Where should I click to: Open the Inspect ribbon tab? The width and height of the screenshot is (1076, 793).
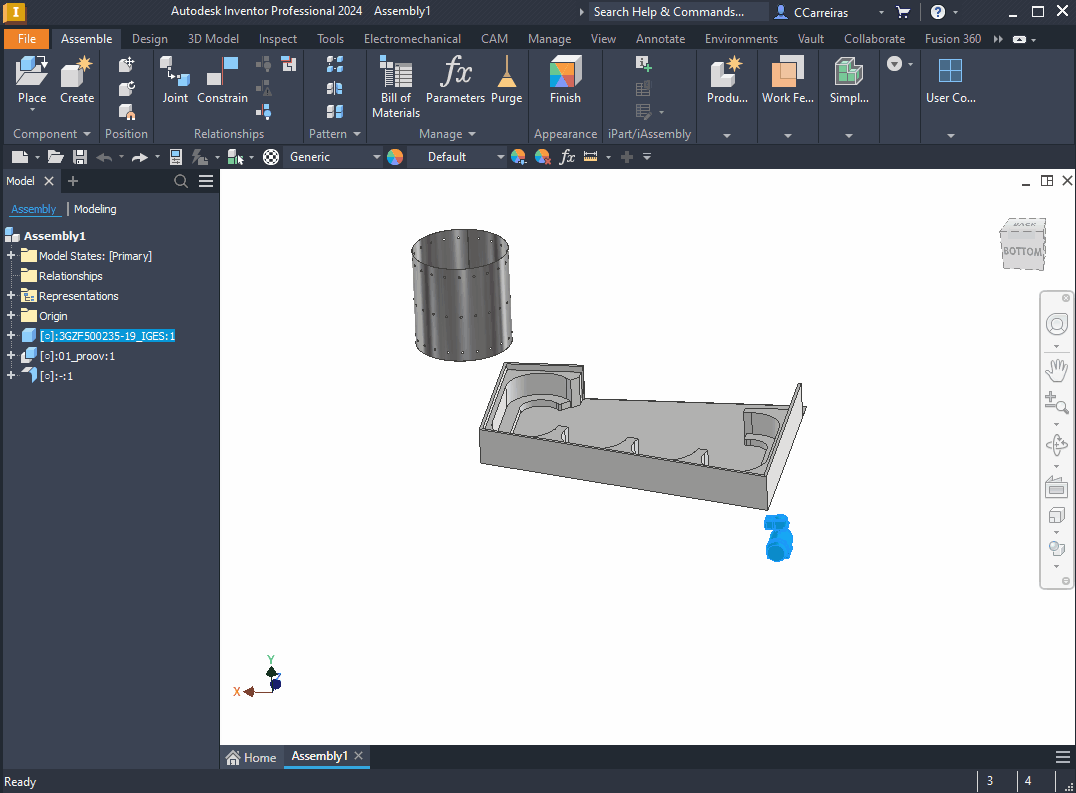pyautogui.click(x=278, y=39)
